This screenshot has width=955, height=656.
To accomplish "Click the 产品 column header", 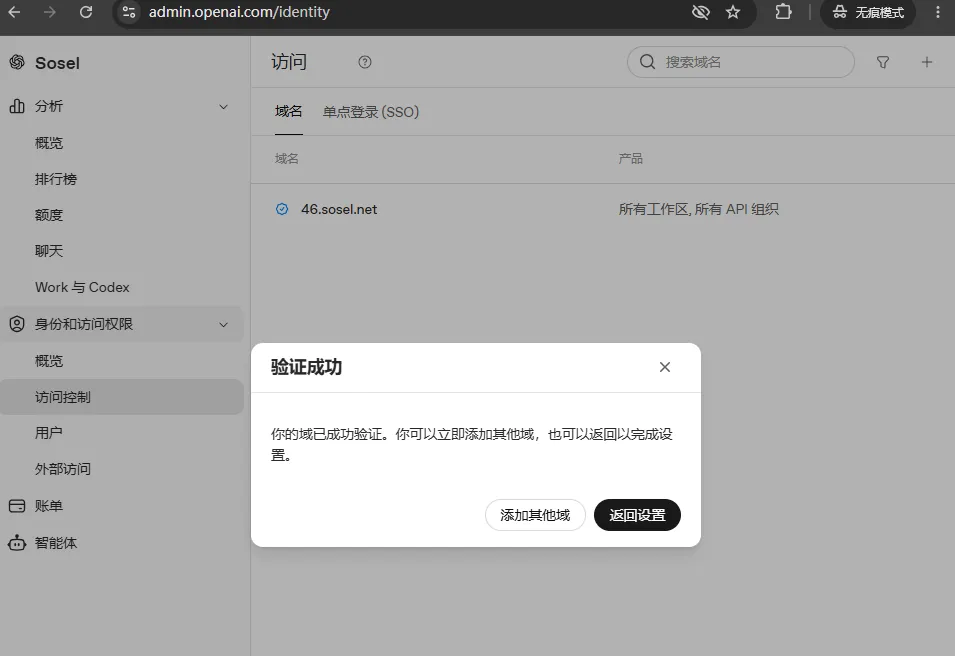I will [x=630, y=158].
